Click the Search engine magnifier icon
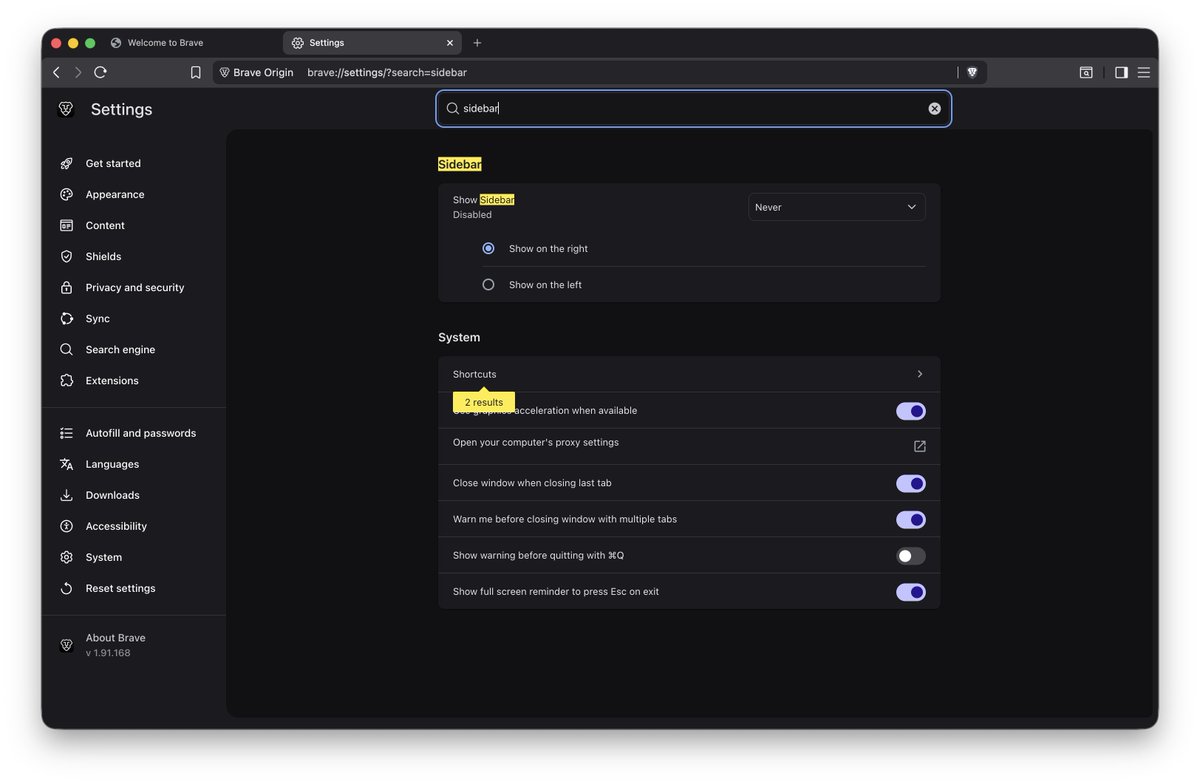The height and width of the screenshot is (784, 1200). 66,349
